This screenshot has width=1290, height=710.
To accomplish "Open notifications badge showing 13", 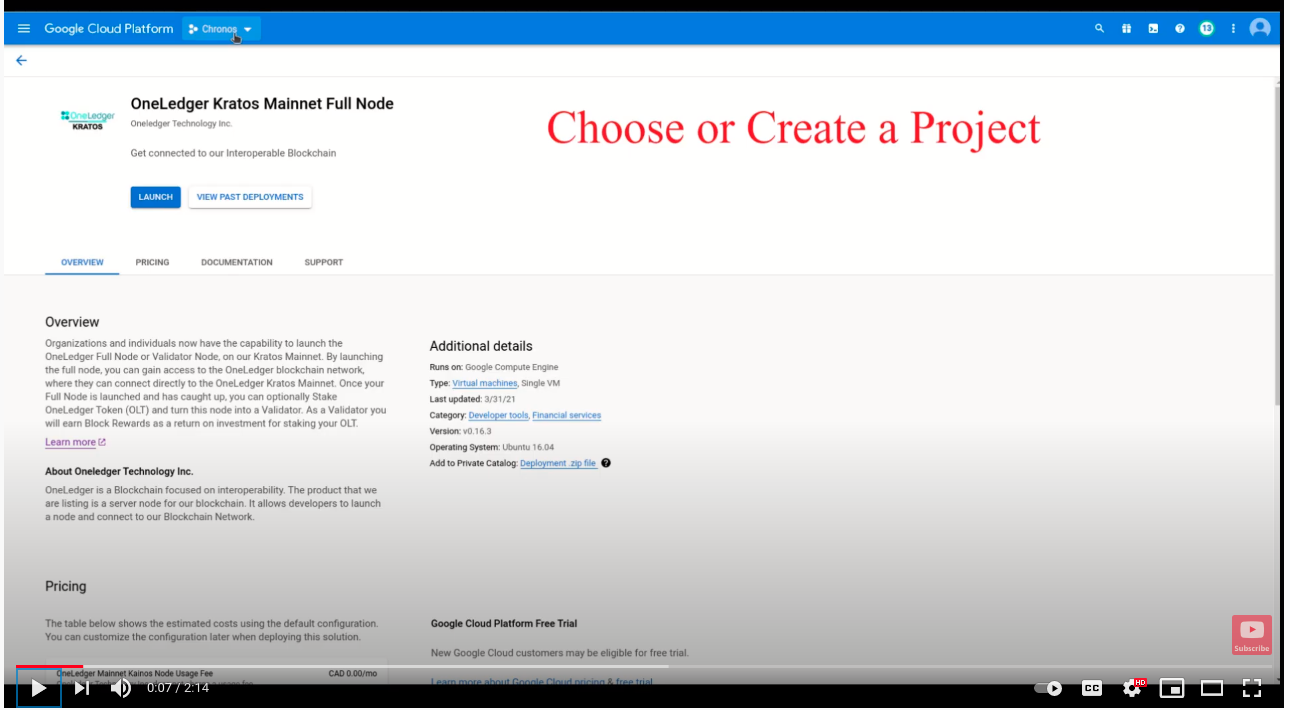I will click(x=1207, y=29).
